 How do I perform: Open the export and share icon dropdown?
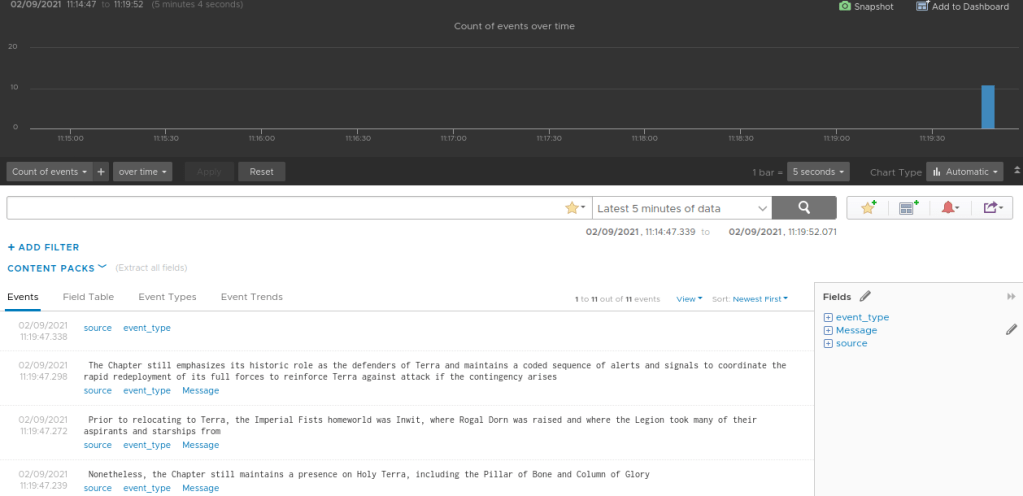pyautogui.click(x=992, y=208)
